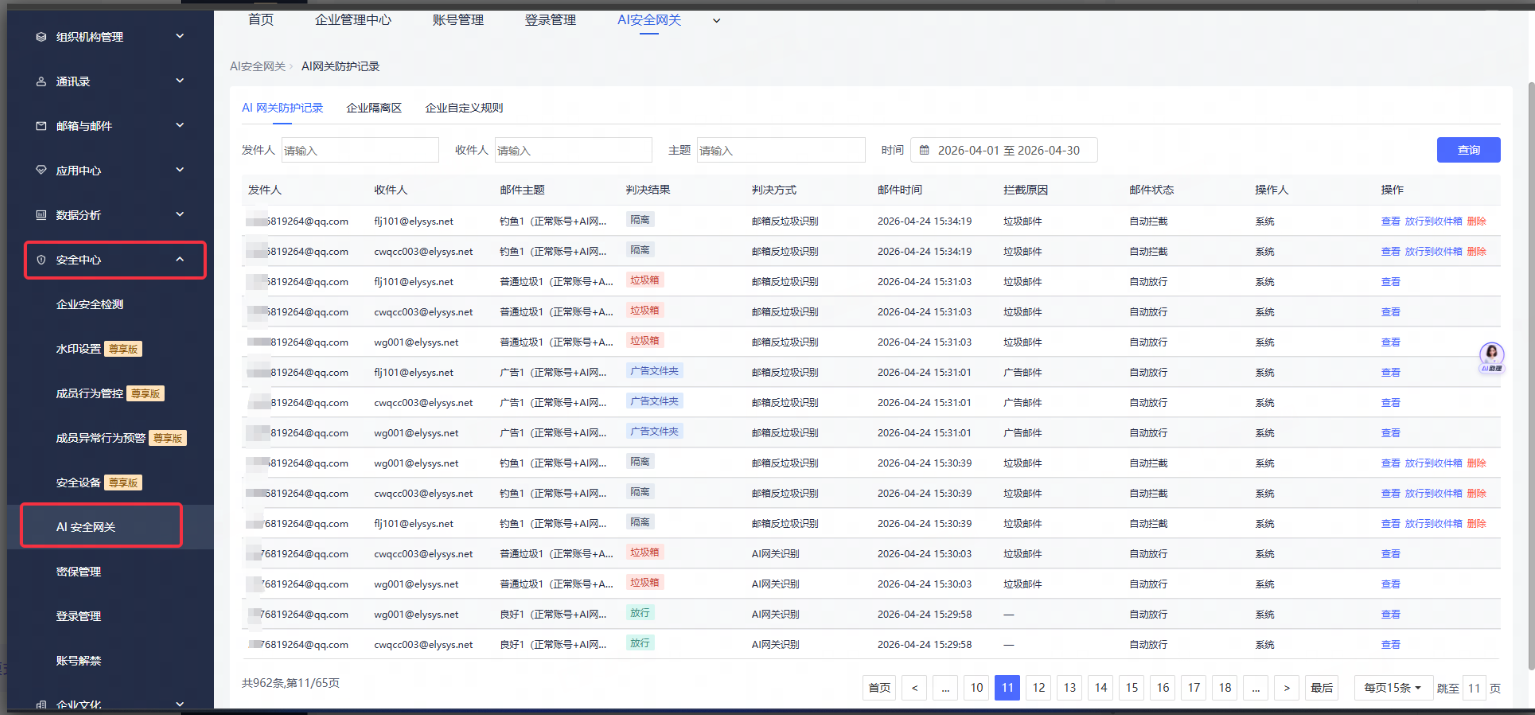This screenshot has width=1535, height=715.
Task: Open 成员行为管控 in the sidebar
Action: (89, 393)
